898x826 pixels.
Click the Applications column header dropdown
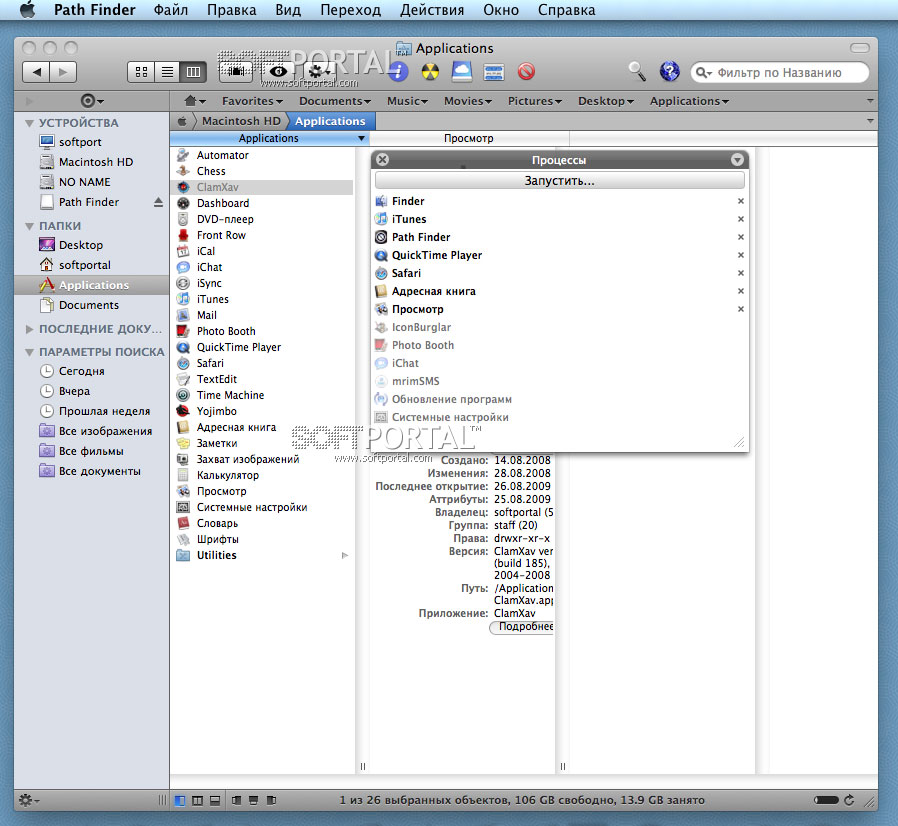coord(361,138)
